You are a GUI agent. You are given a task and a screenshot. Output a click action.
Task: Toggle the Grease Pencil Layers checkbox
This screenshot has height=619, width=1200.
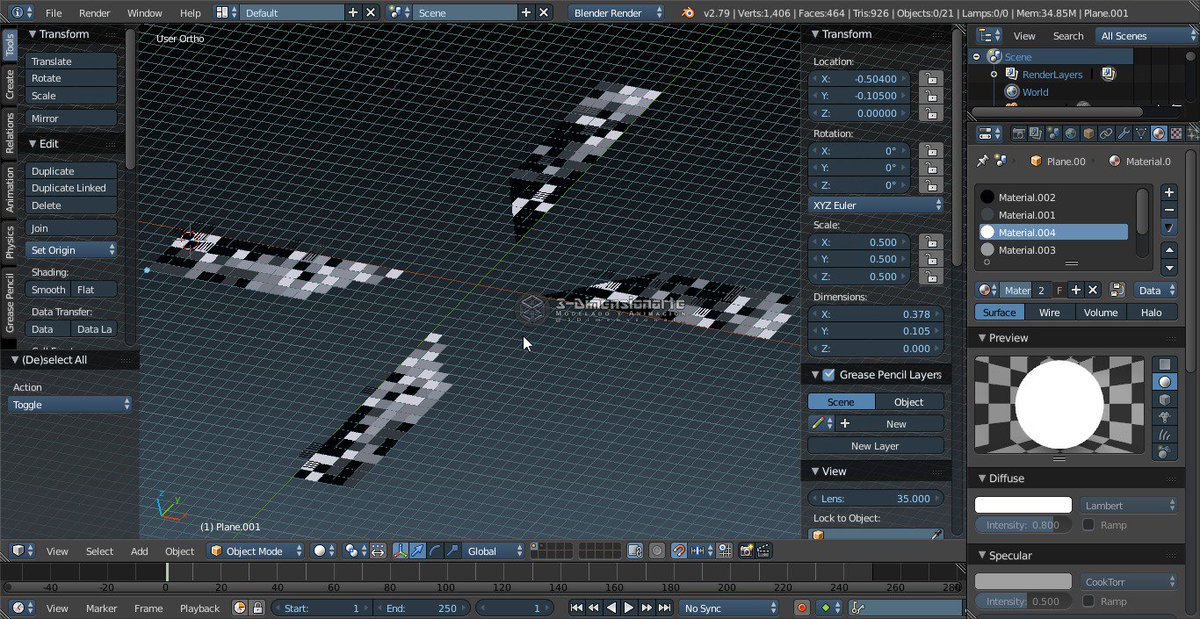(x=828, y=375)
